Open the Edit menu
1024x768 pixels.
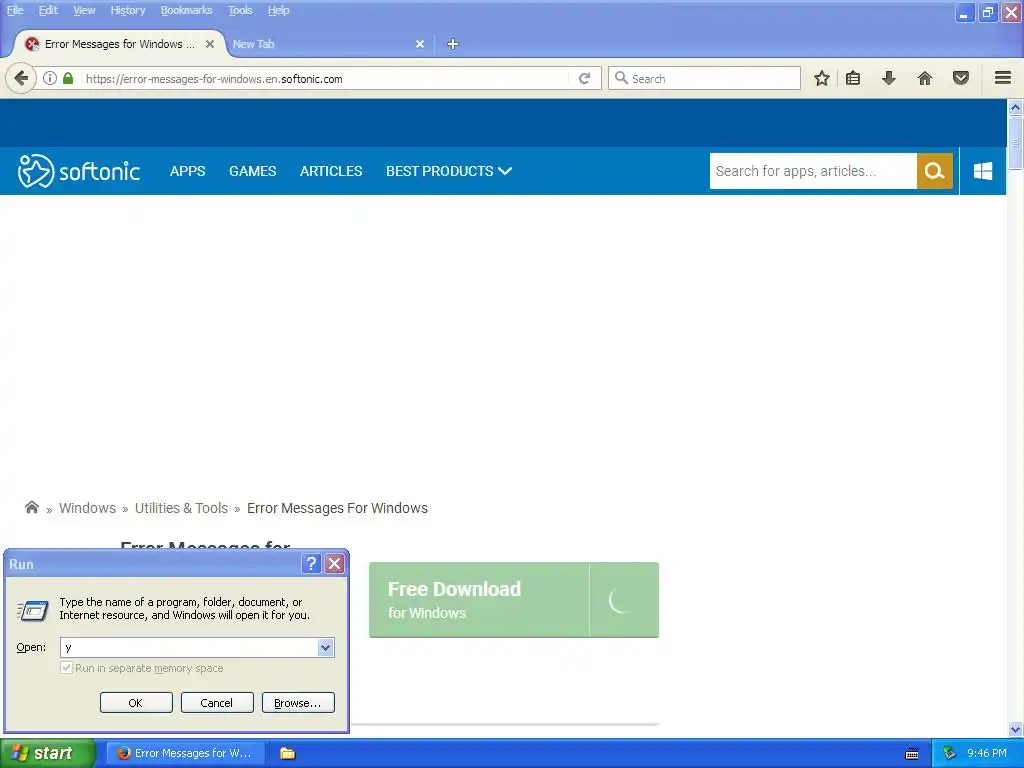(x=48, y=10)
